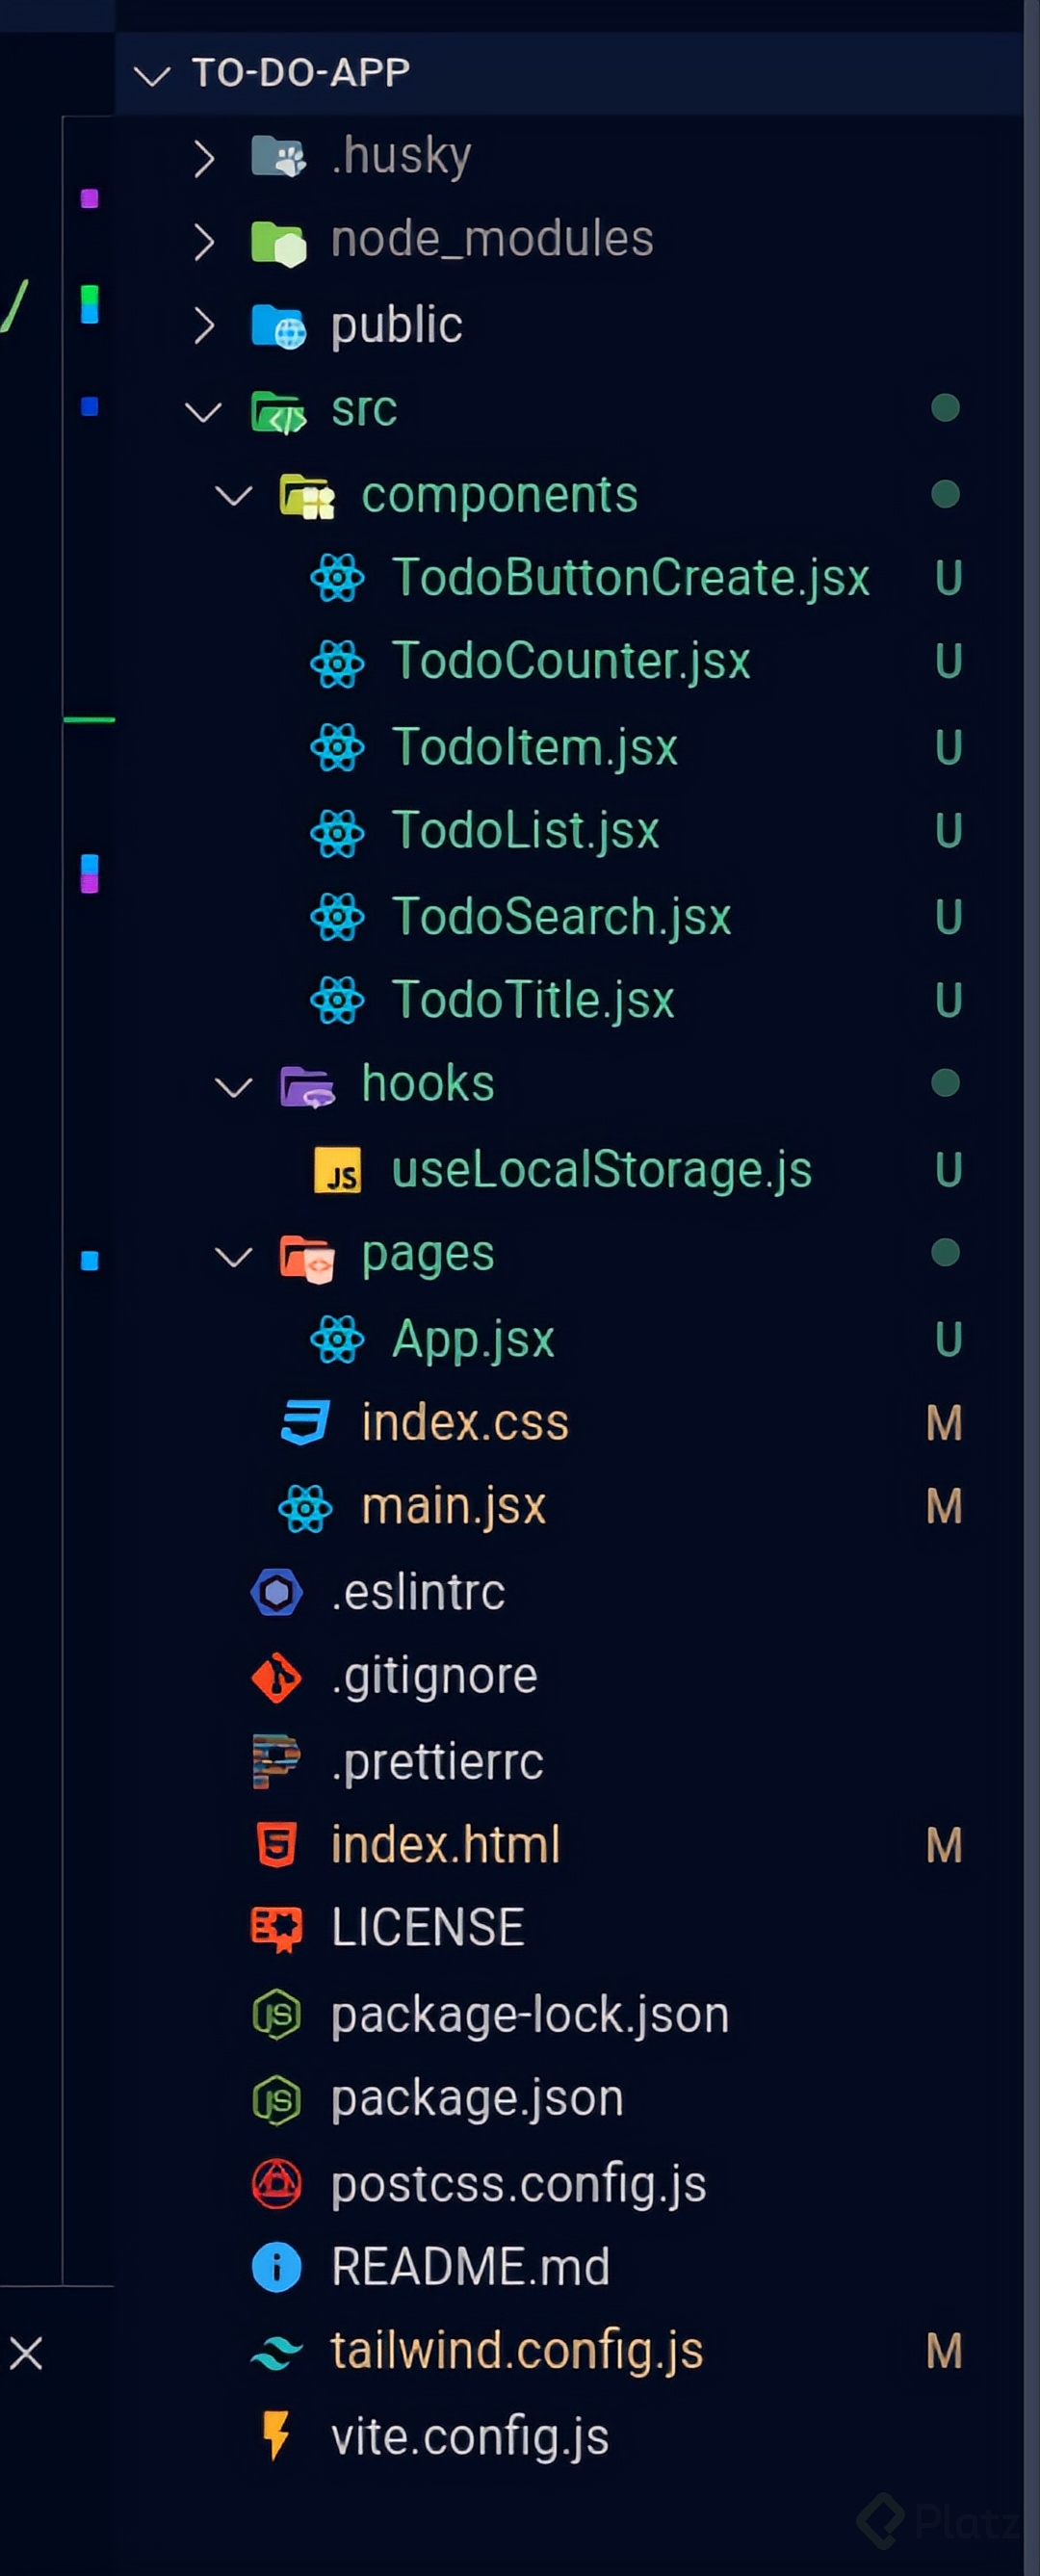The width and height of the screenshot is (1040, 2576).
Task: Open README.md file
Action: pos(470,2267)
